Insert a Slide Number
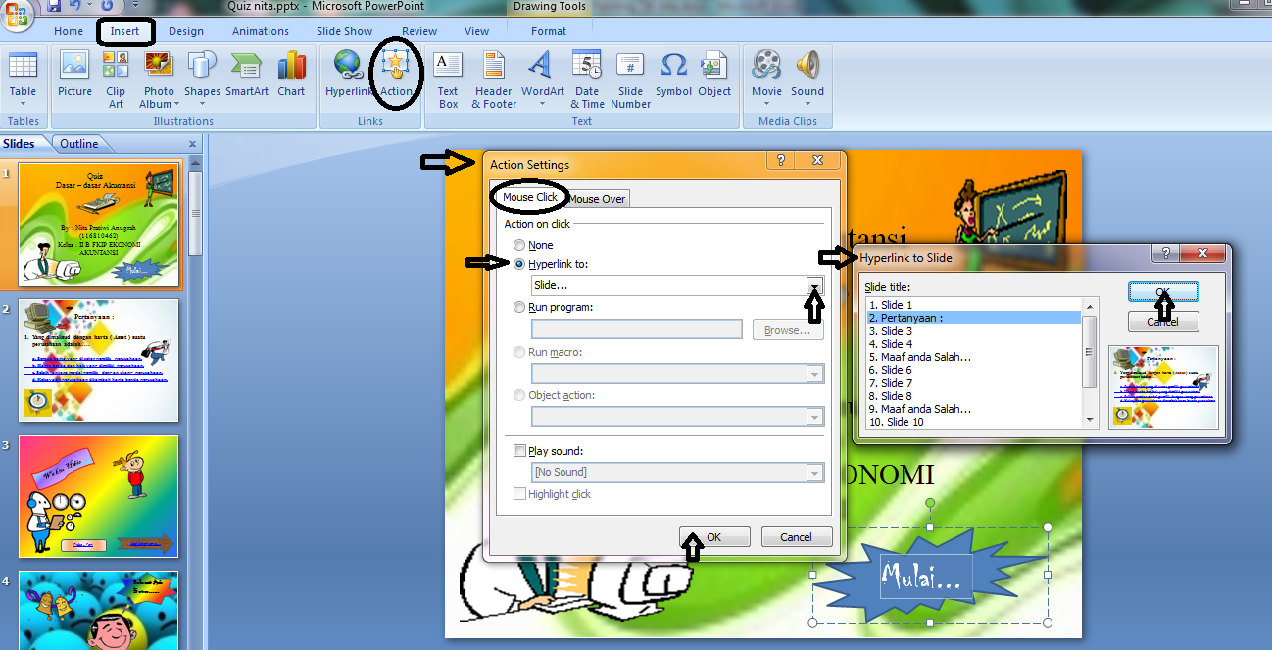The image size is (1272, 650). click(x=630, y=79)
